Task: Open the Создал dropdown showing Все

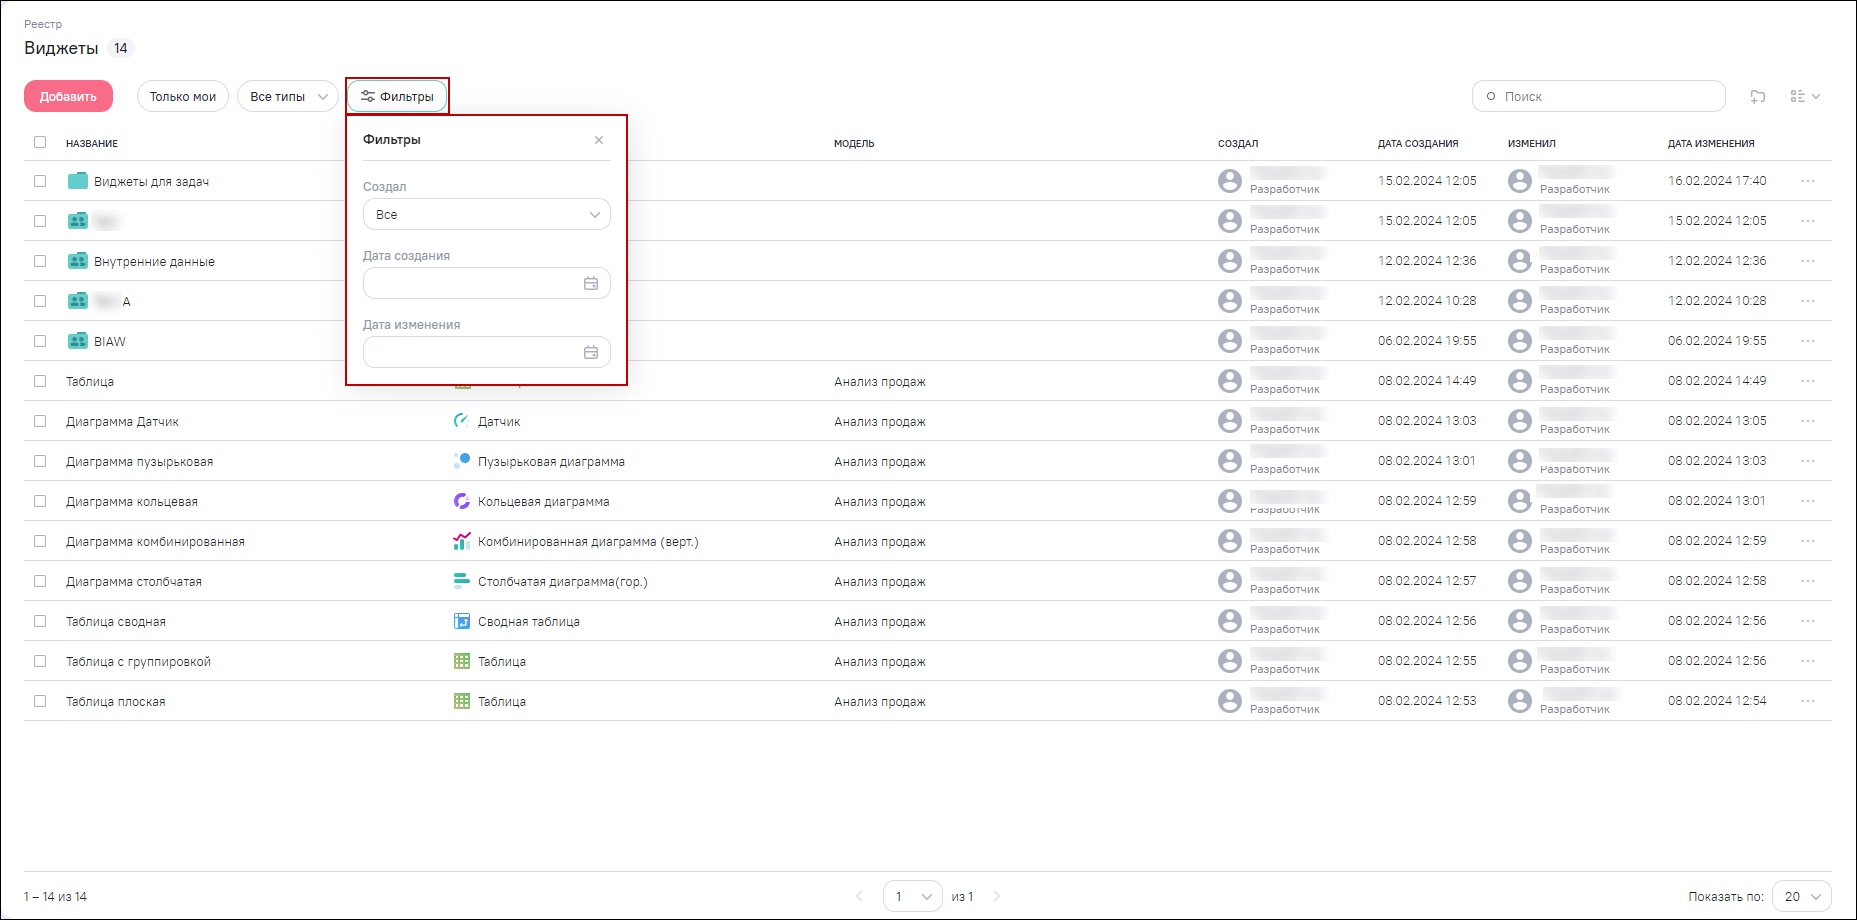Action: [x=487, y=214]
